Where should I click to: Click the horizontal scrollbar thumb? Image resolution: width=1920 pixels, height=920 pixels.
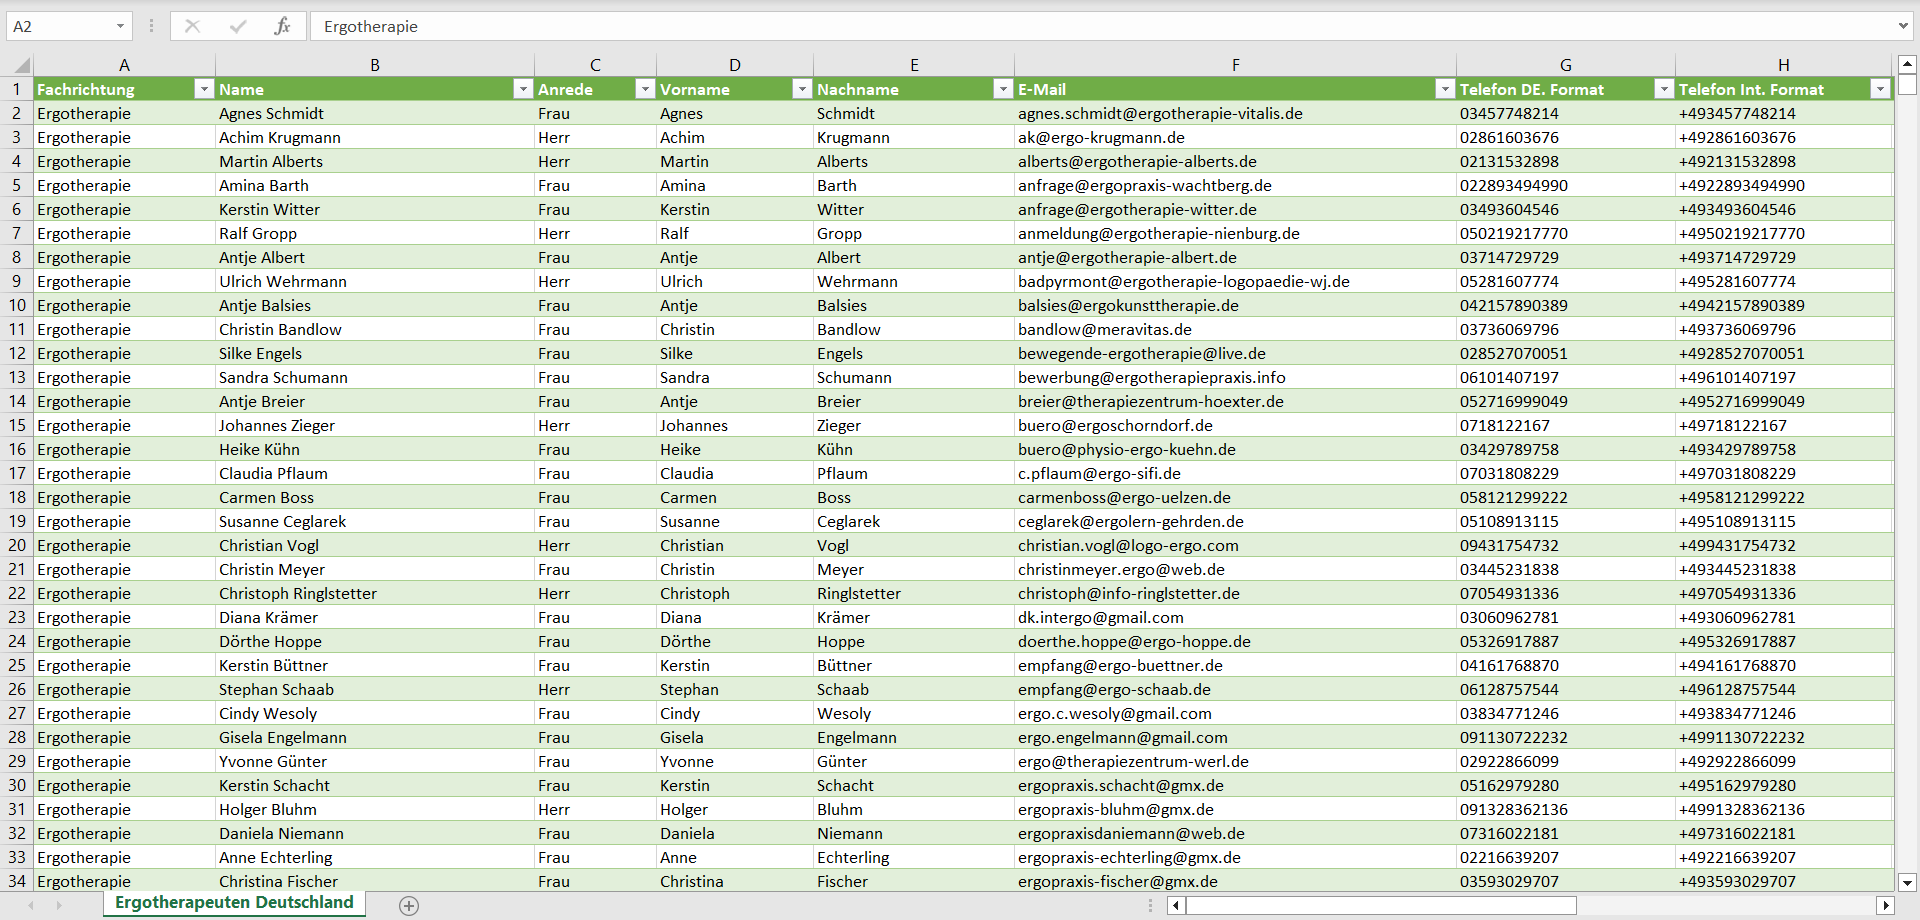click(x=1381, y=905)
